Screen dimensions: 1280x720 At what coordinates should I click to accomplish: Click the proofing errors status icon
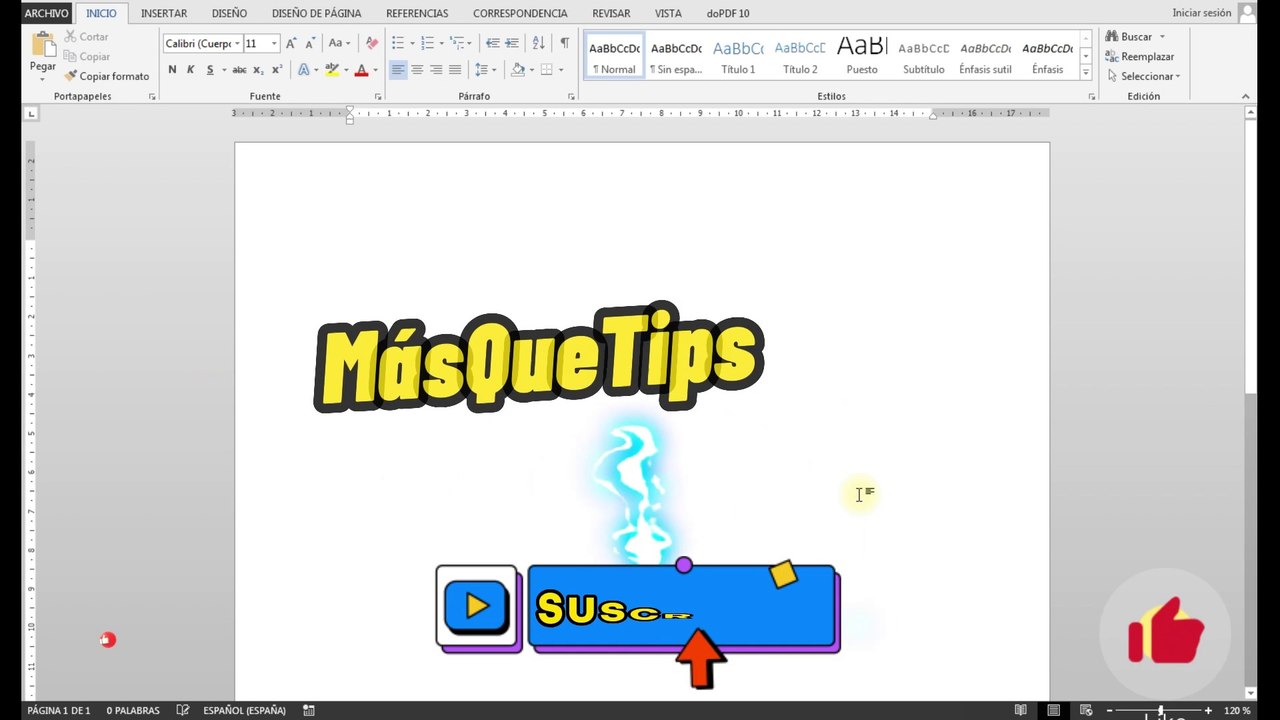tap(183, 710)
